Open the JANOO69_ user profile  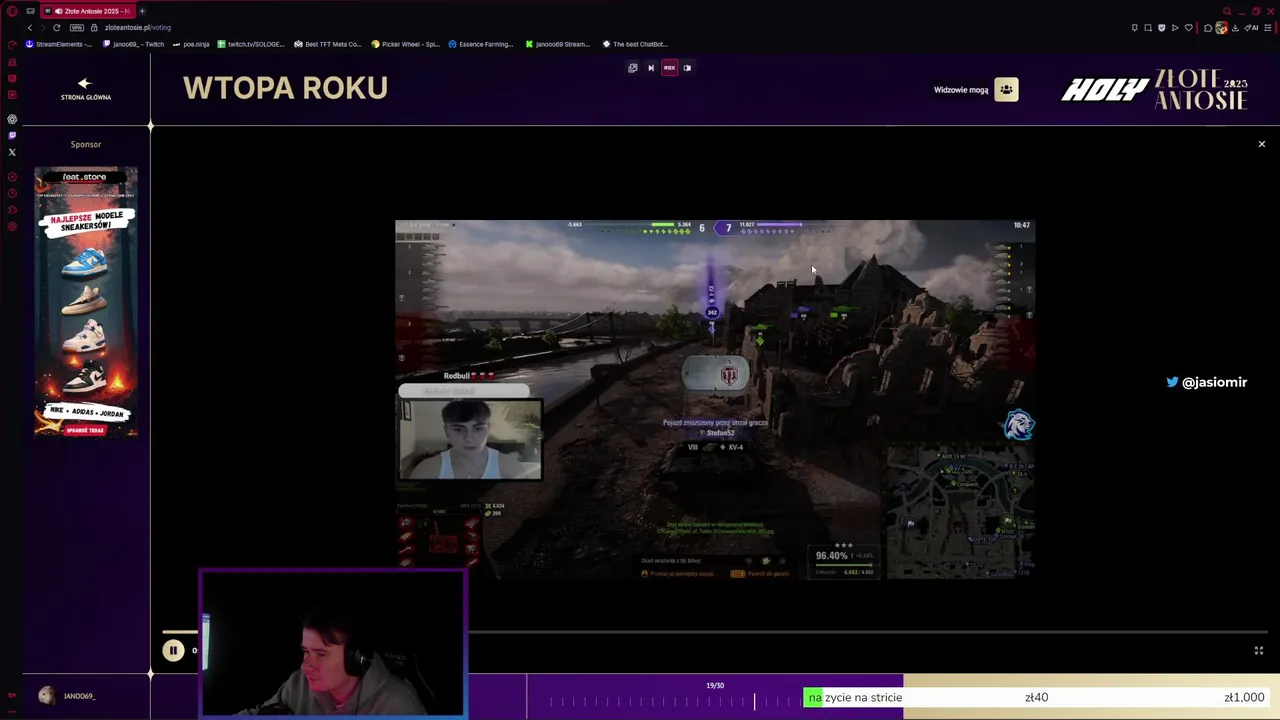(68, 696)
